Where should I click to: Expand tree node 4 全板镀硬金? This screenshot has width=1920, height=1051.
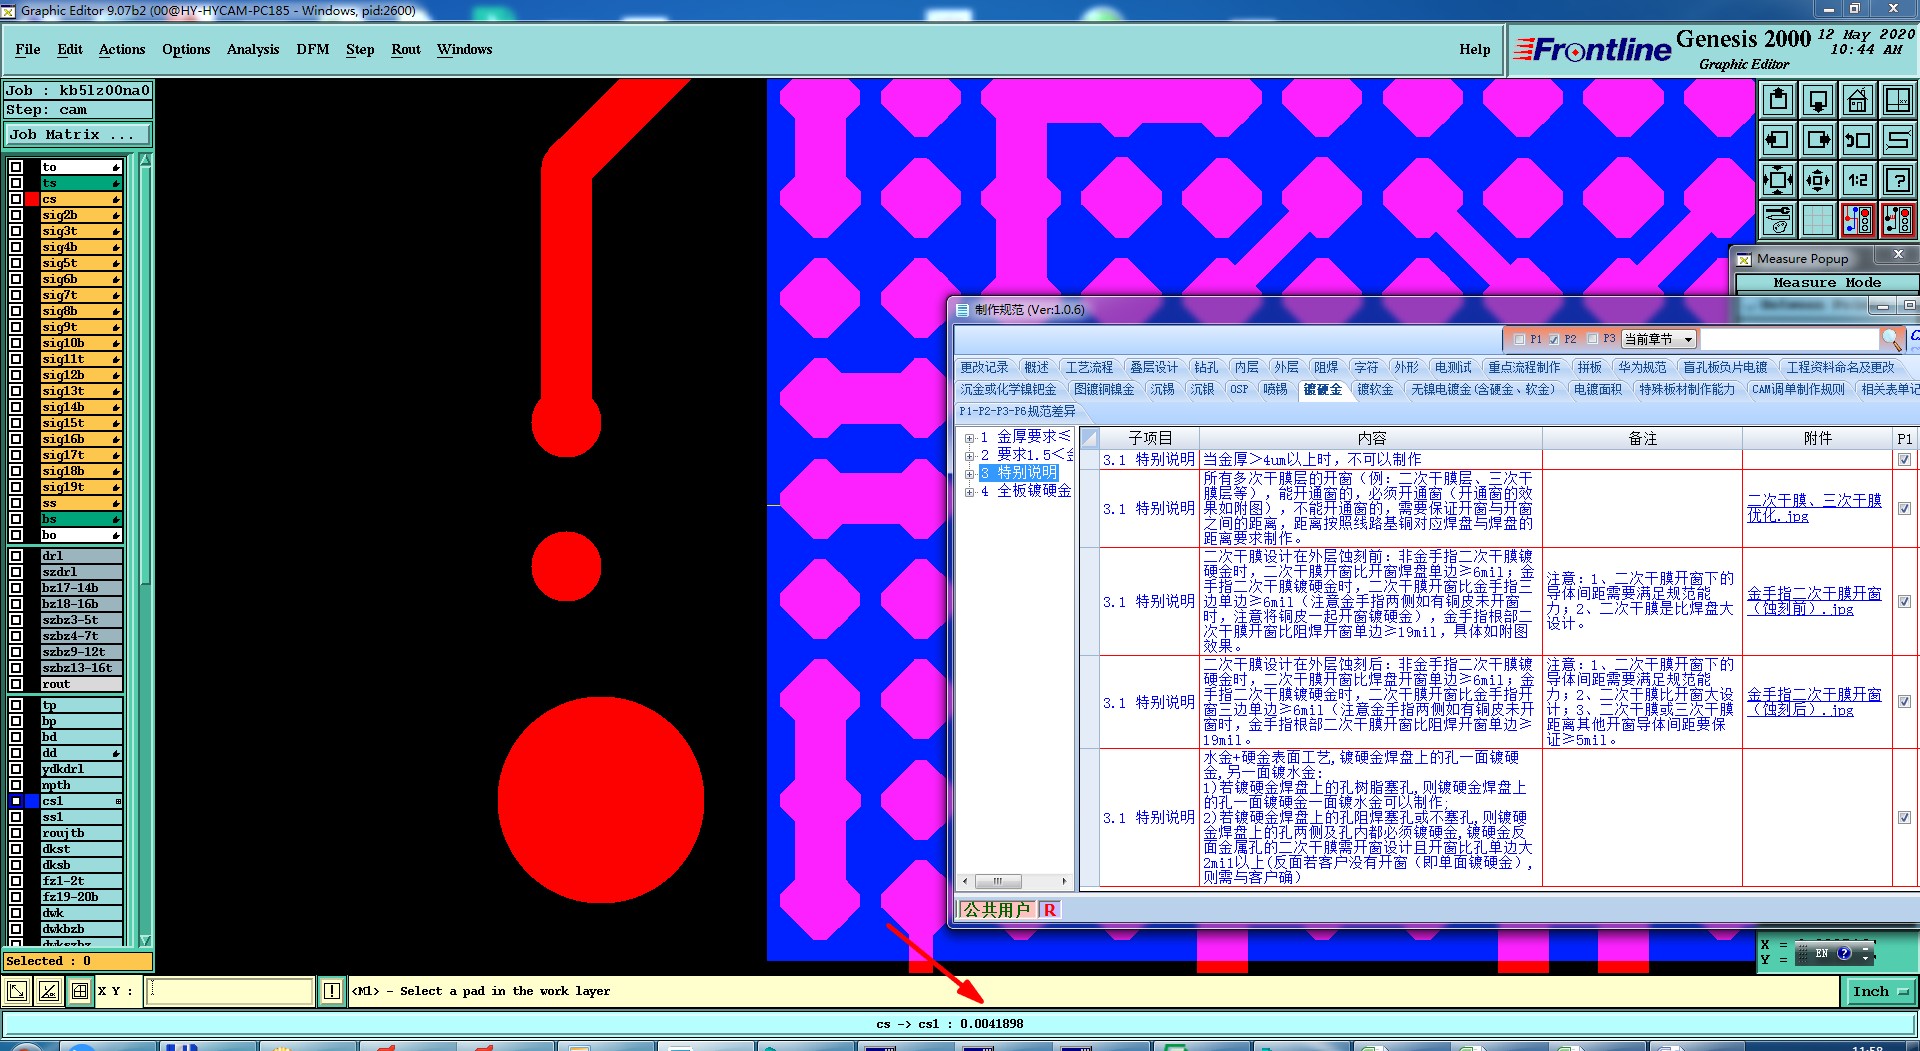pos(969,492)
